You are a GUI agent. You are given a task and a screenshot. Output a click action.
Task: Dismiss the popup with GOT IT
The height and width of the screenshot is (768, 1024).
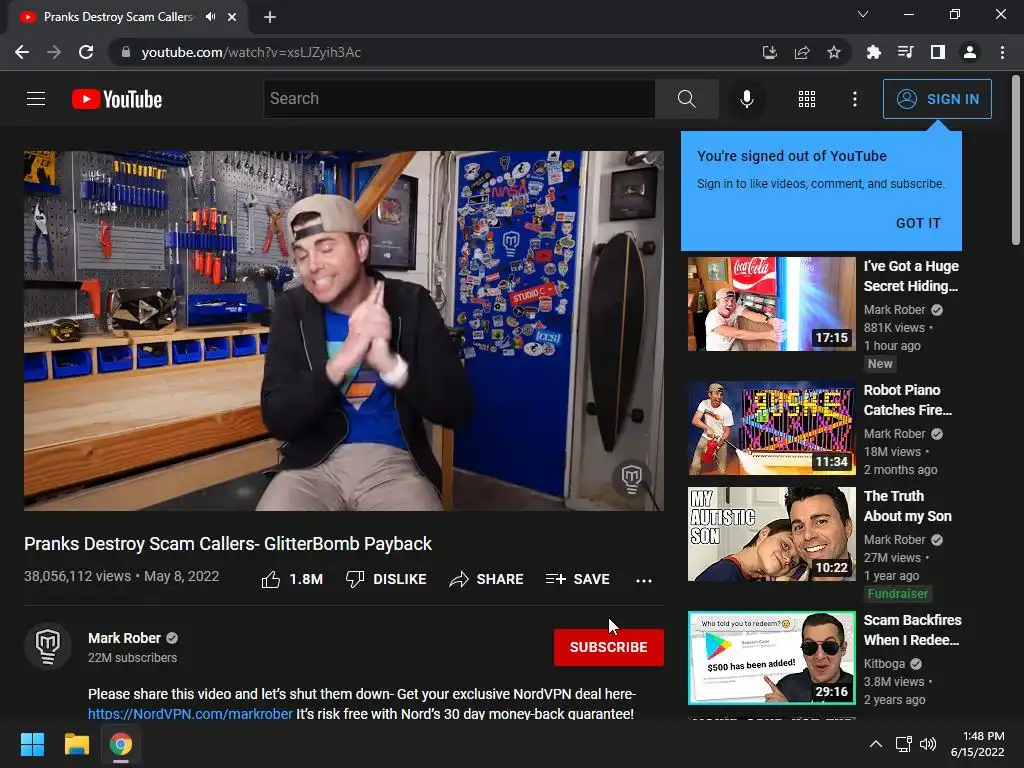[918, 223]
